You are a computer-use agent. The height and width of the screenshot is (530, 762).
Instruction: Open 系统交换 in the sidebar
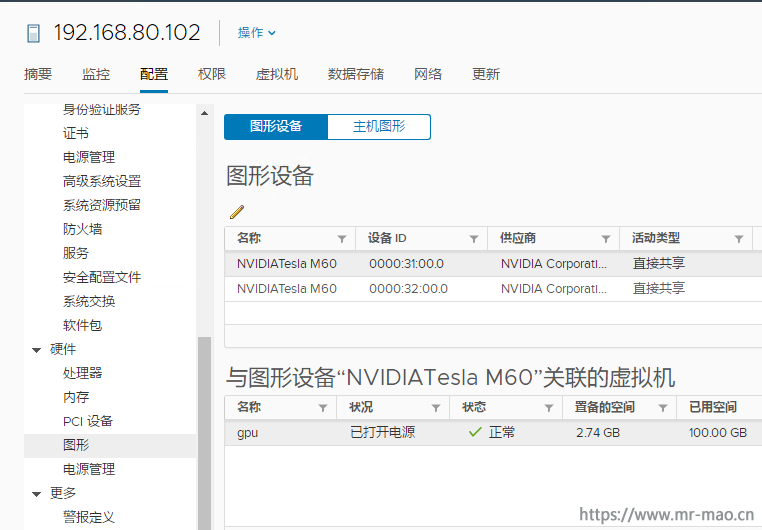click(x=89, y=301)
